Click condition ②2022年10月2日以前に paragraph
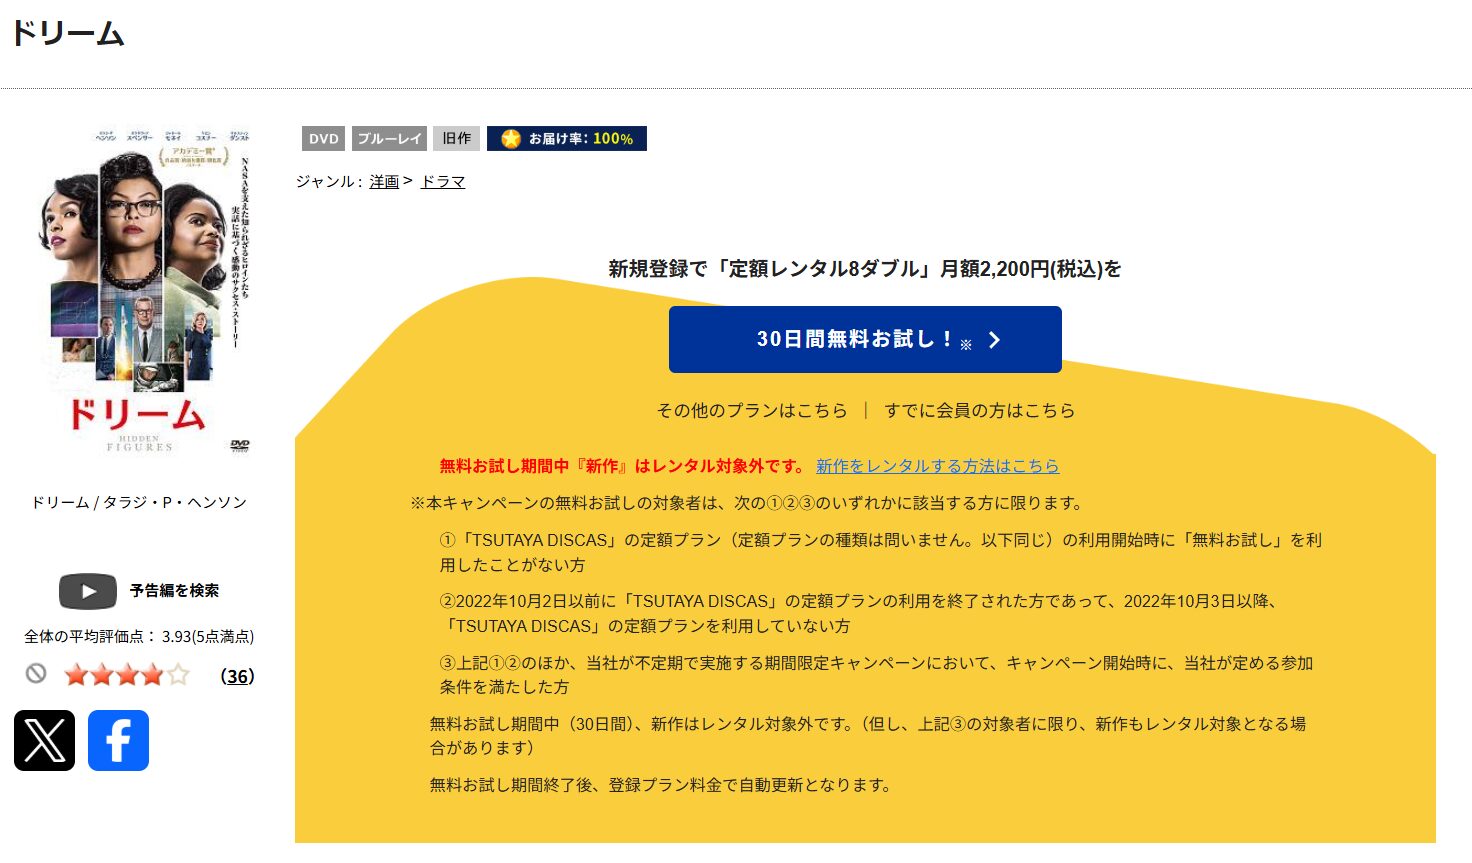 click(x=861, y=613)
